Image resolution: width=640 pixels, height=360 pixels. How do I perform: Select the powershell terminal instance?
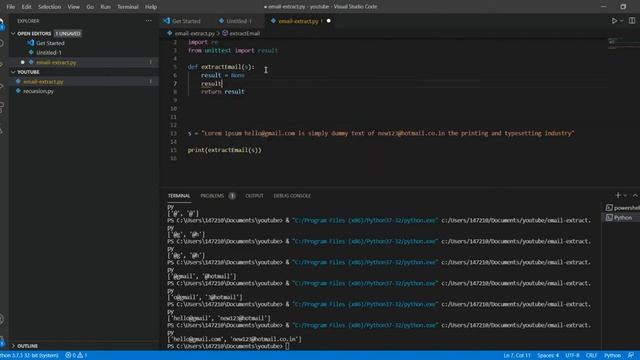pyautogui.click(x=622, y=208)
